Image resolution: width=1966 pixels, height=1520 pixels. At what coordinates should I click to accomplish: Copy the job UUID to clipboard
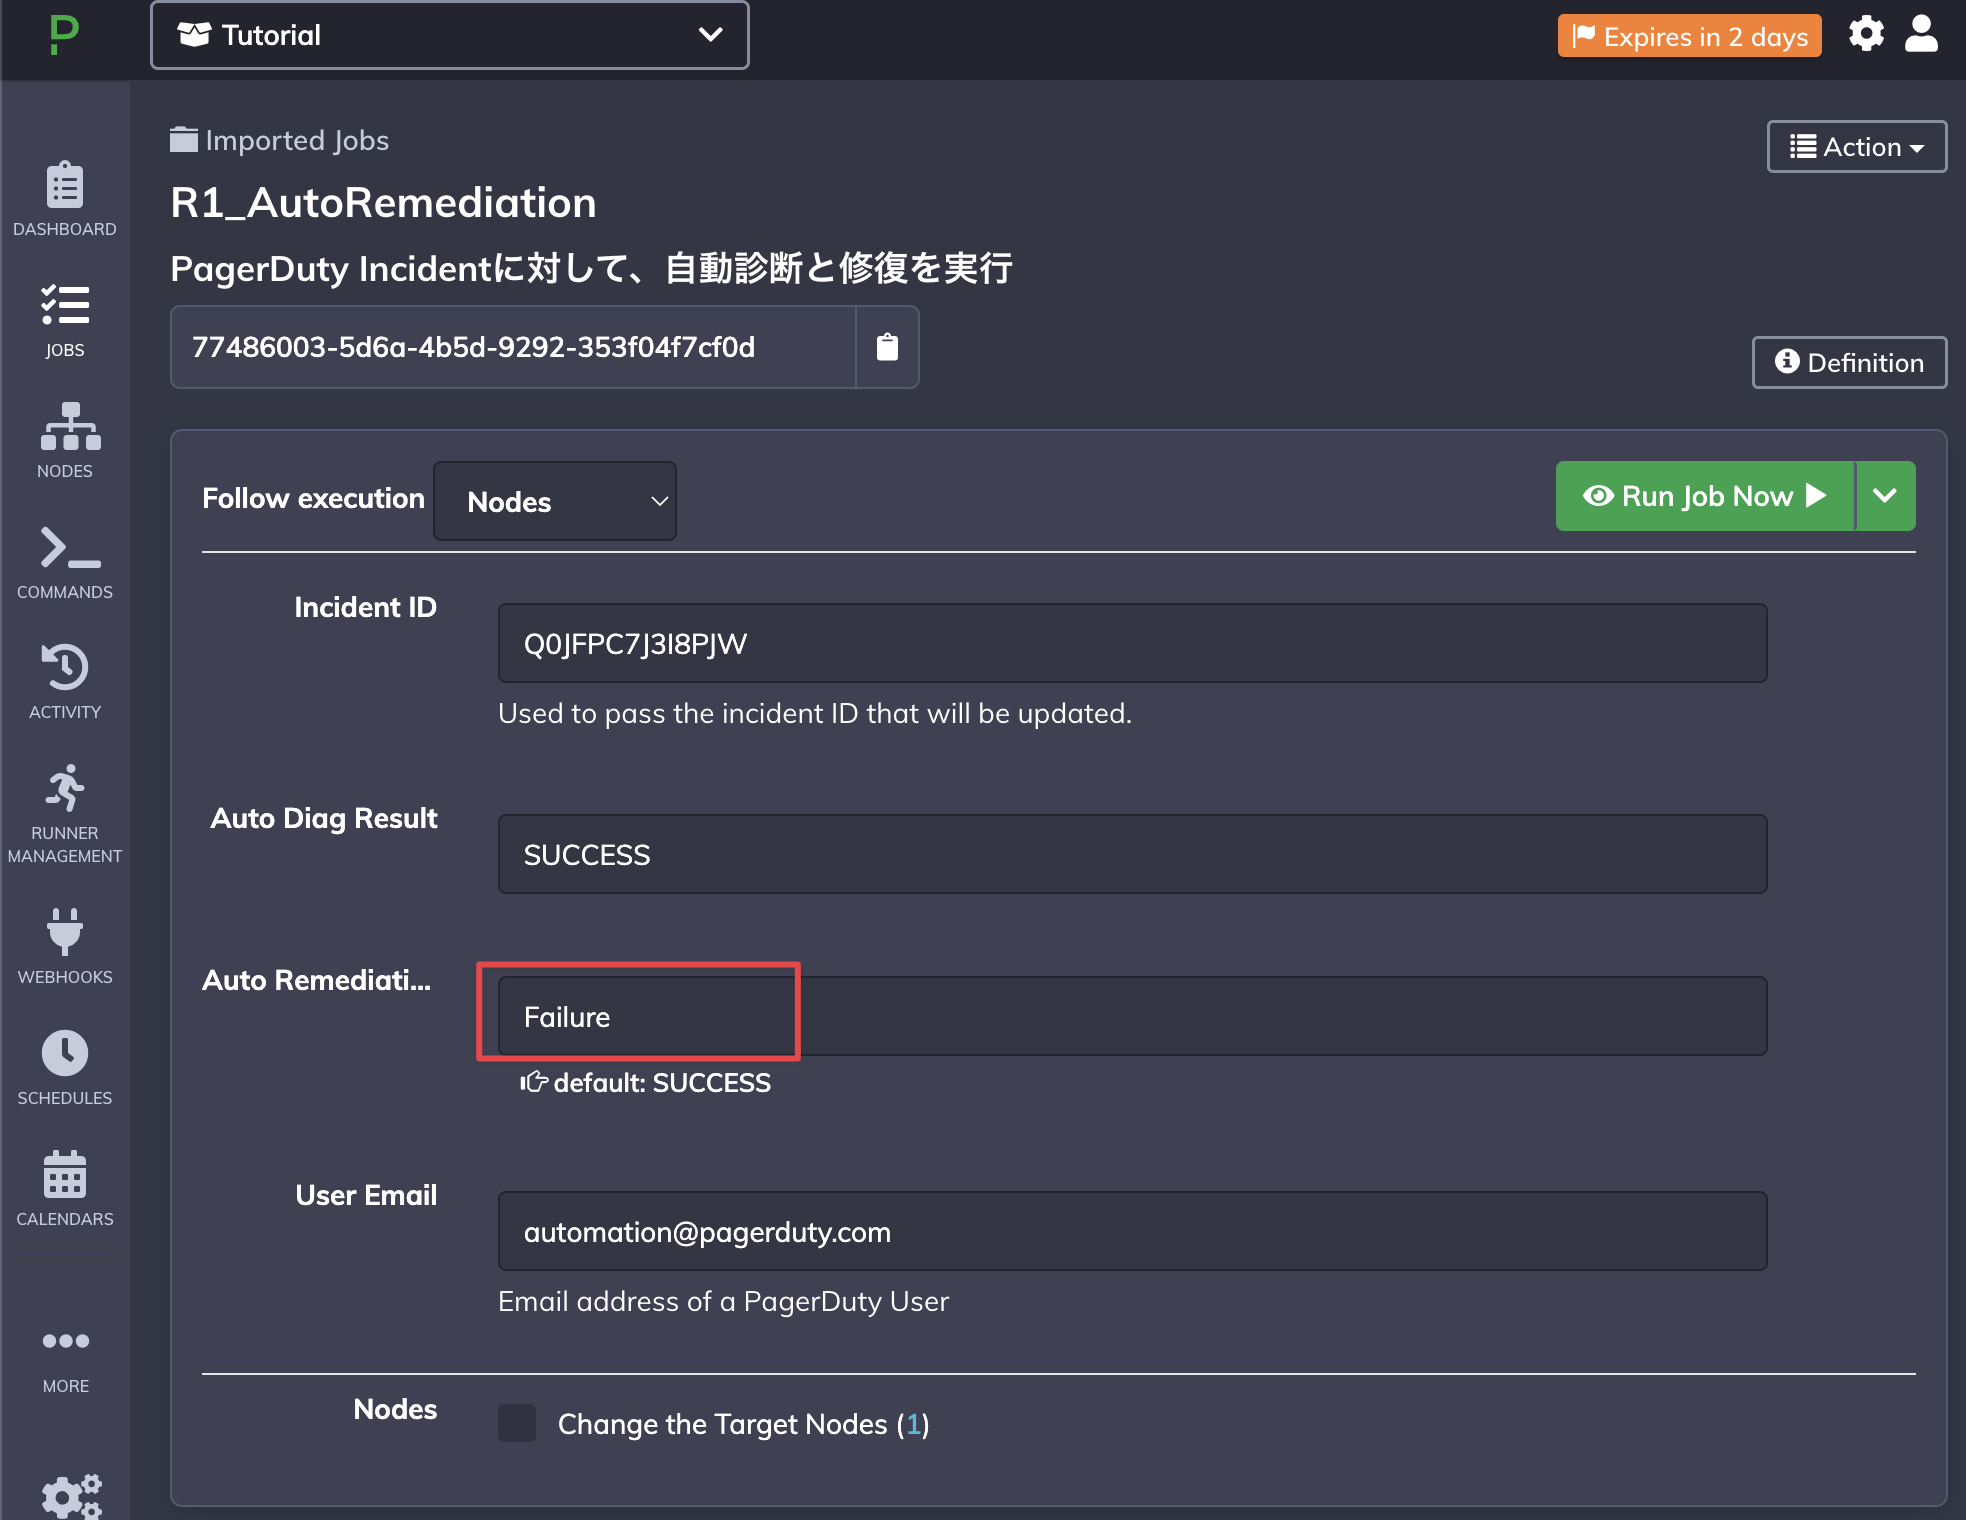coord(887,347)
